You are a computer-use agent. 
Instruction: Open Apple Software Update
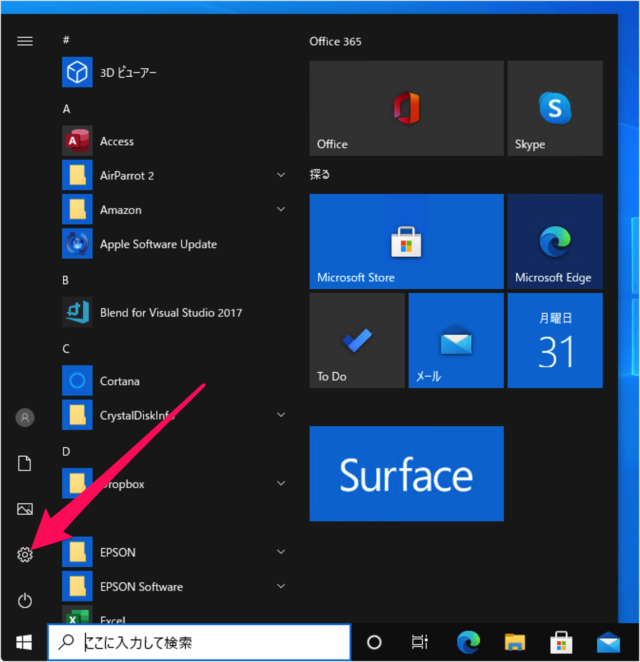point(158,244)
